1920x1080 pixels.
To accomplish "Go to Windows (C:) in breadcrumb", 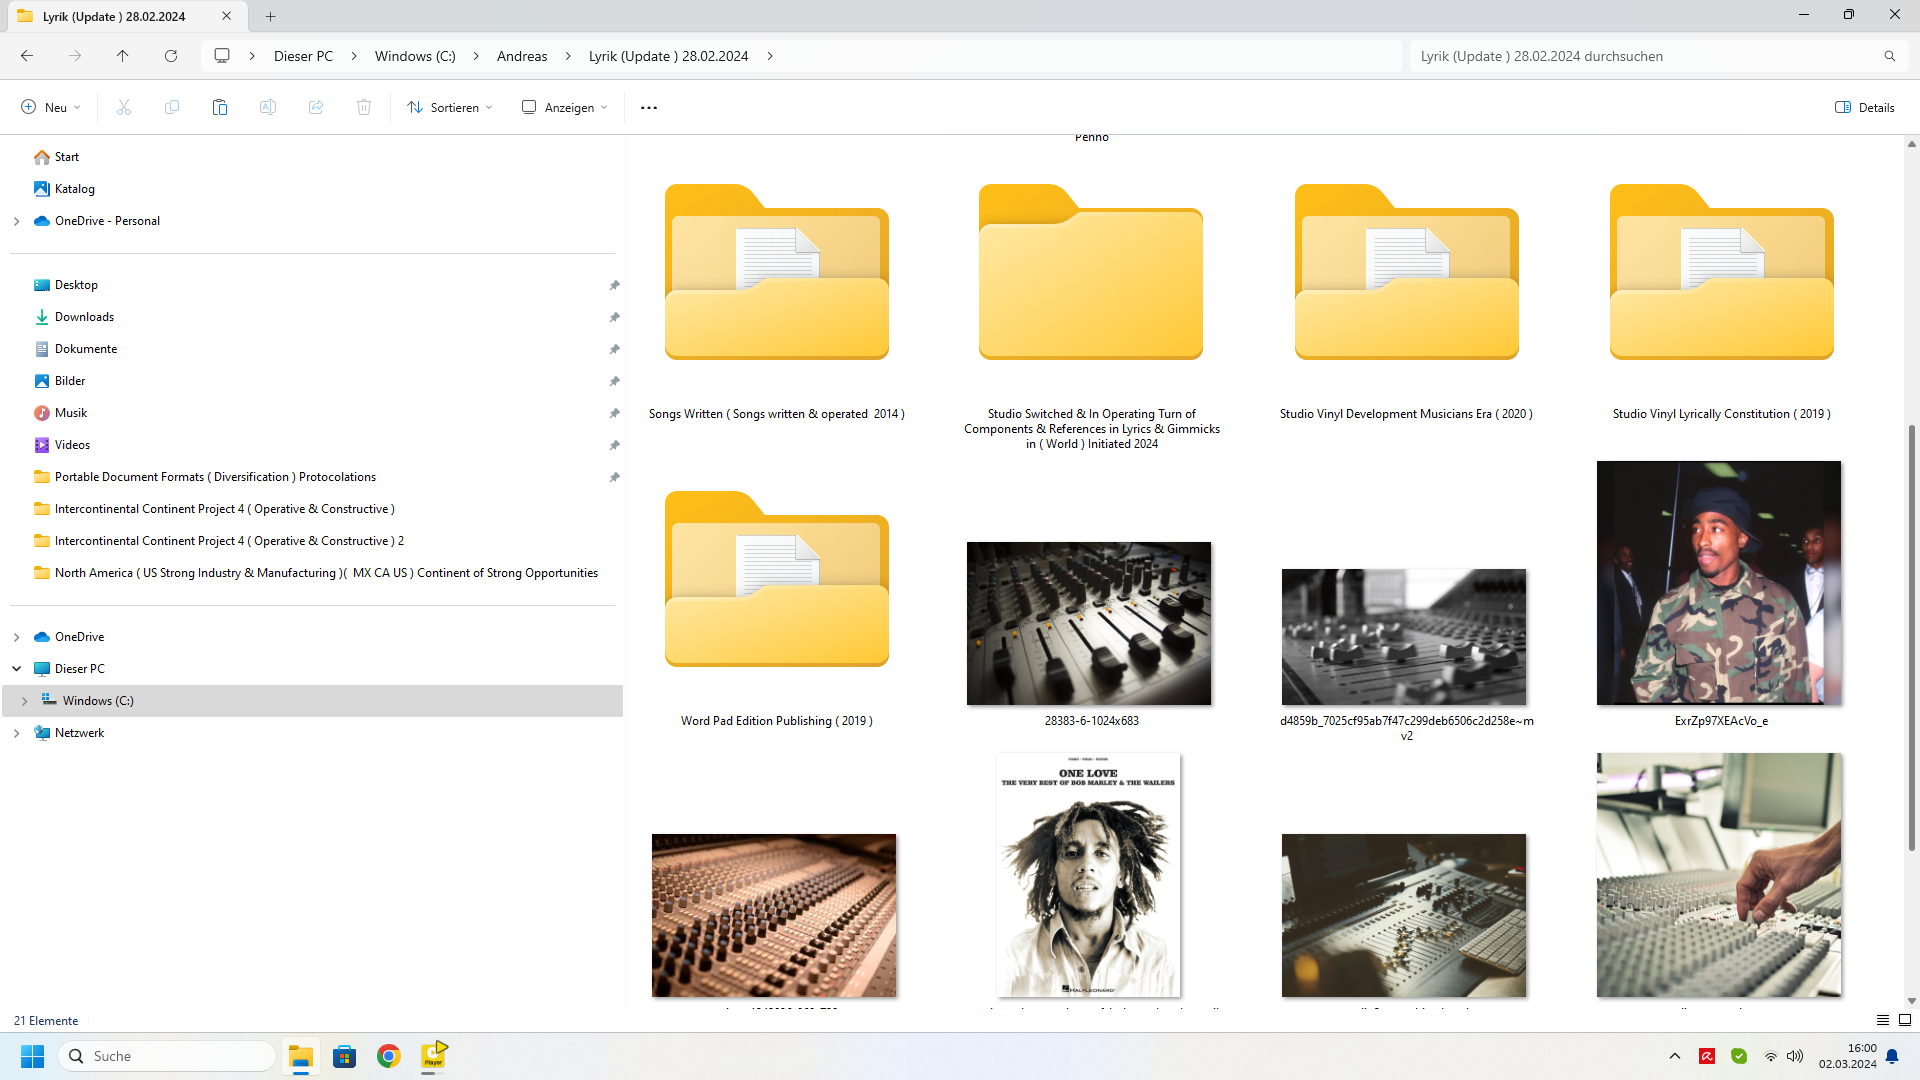I will [415, 56].
